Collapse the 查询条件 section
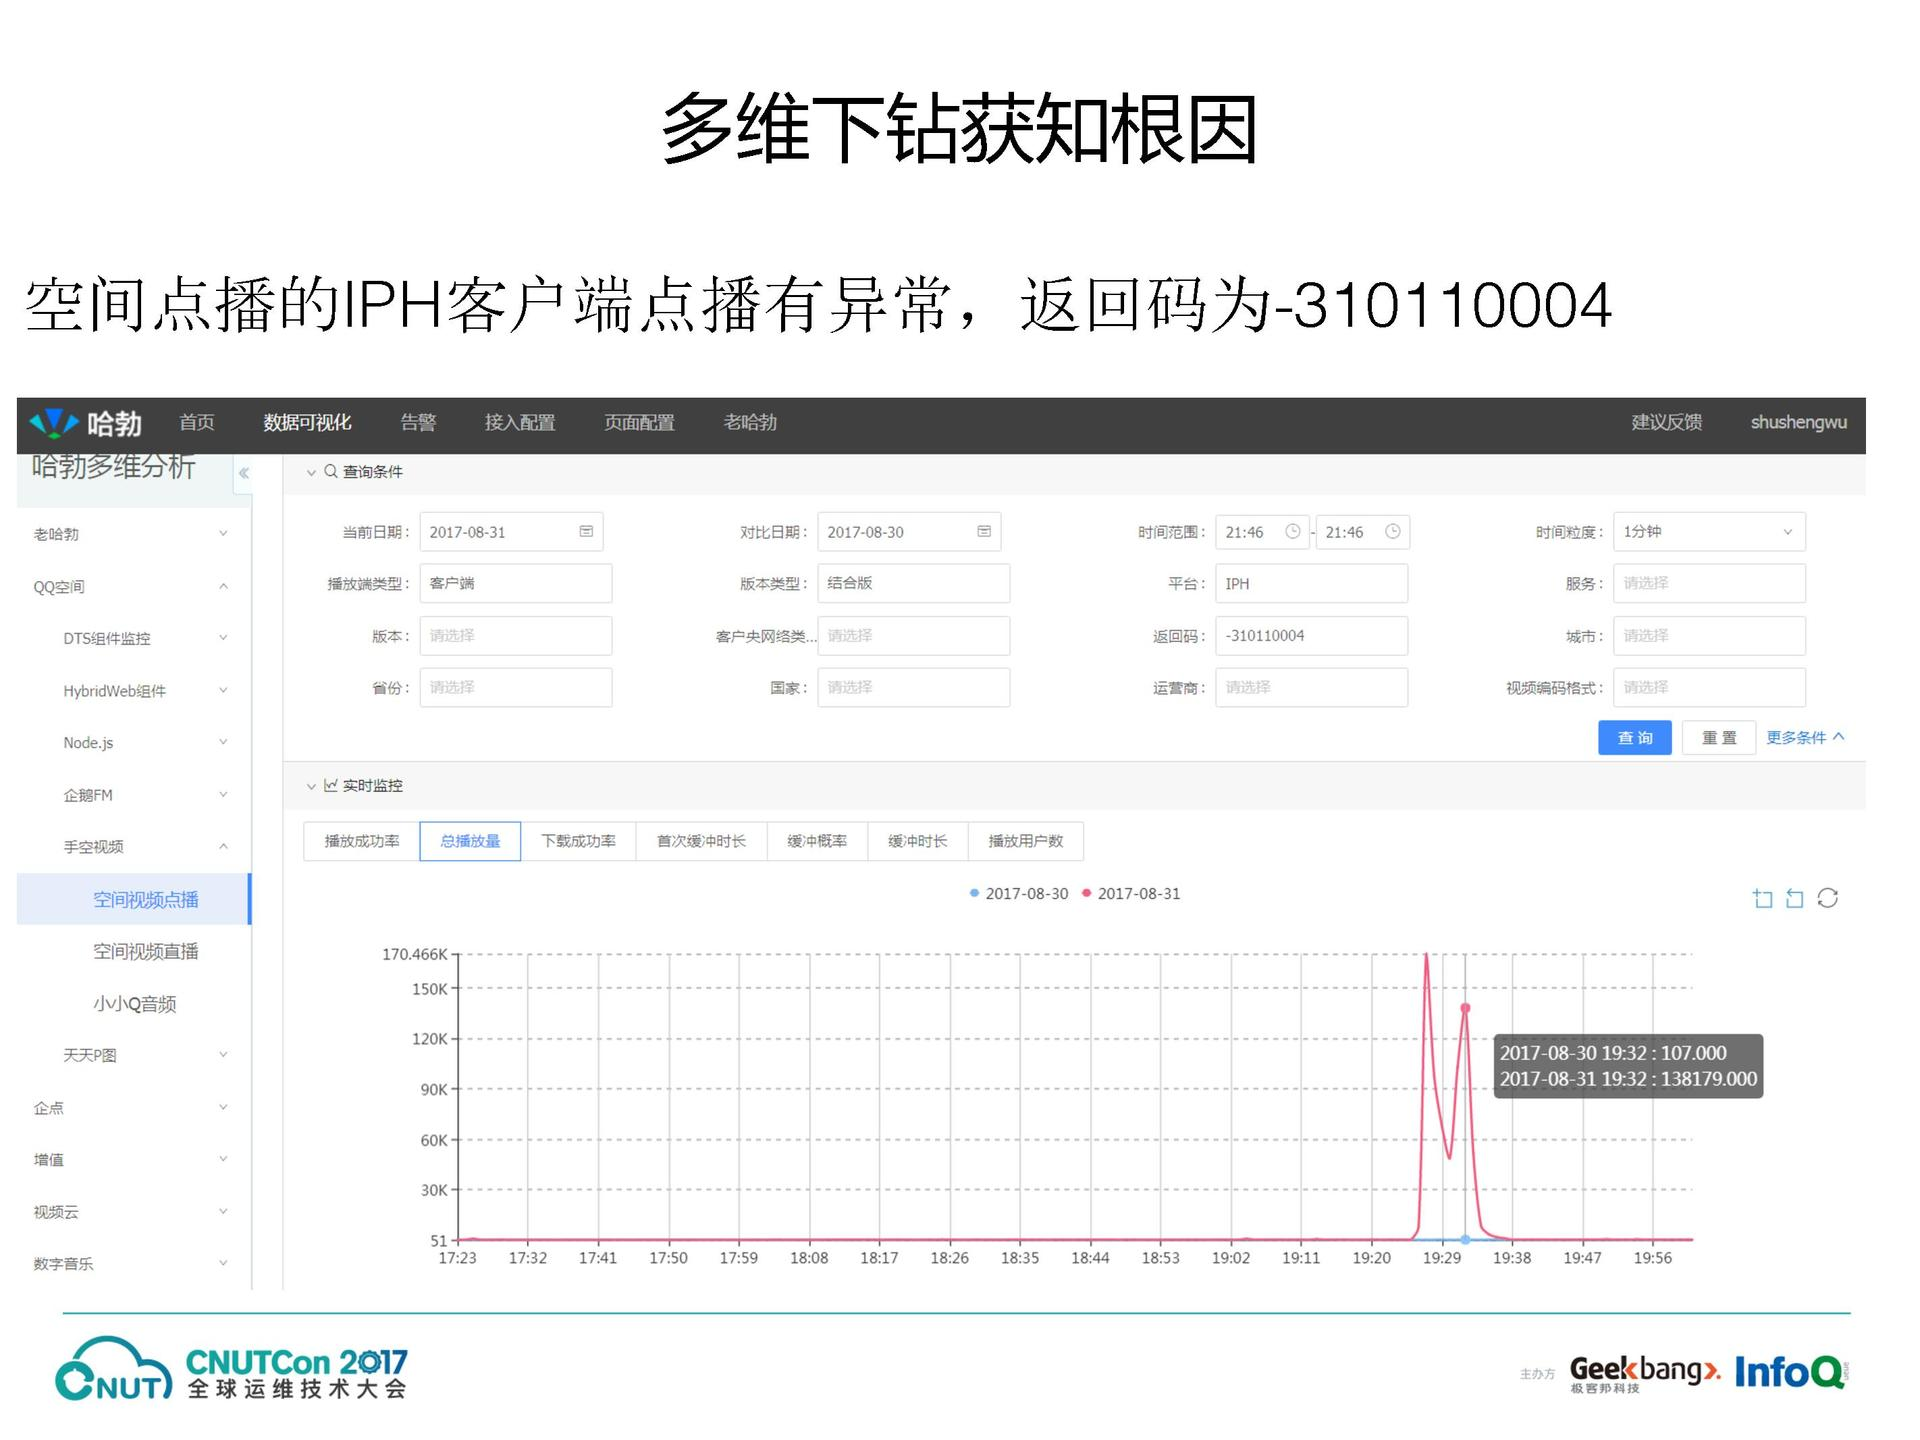This screenshot has height=1440, width=1920. [311, 472]
